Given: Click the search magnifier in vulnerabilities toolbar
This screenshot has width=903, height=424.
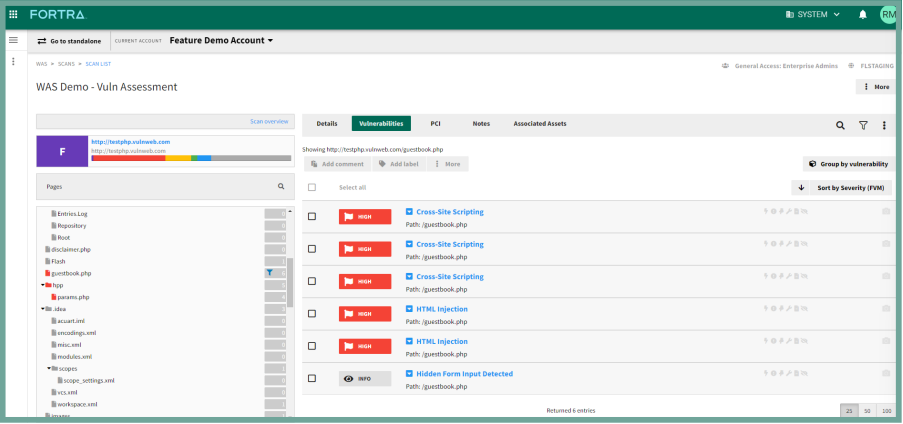Looking at the screenshot, I should [840, 125].
